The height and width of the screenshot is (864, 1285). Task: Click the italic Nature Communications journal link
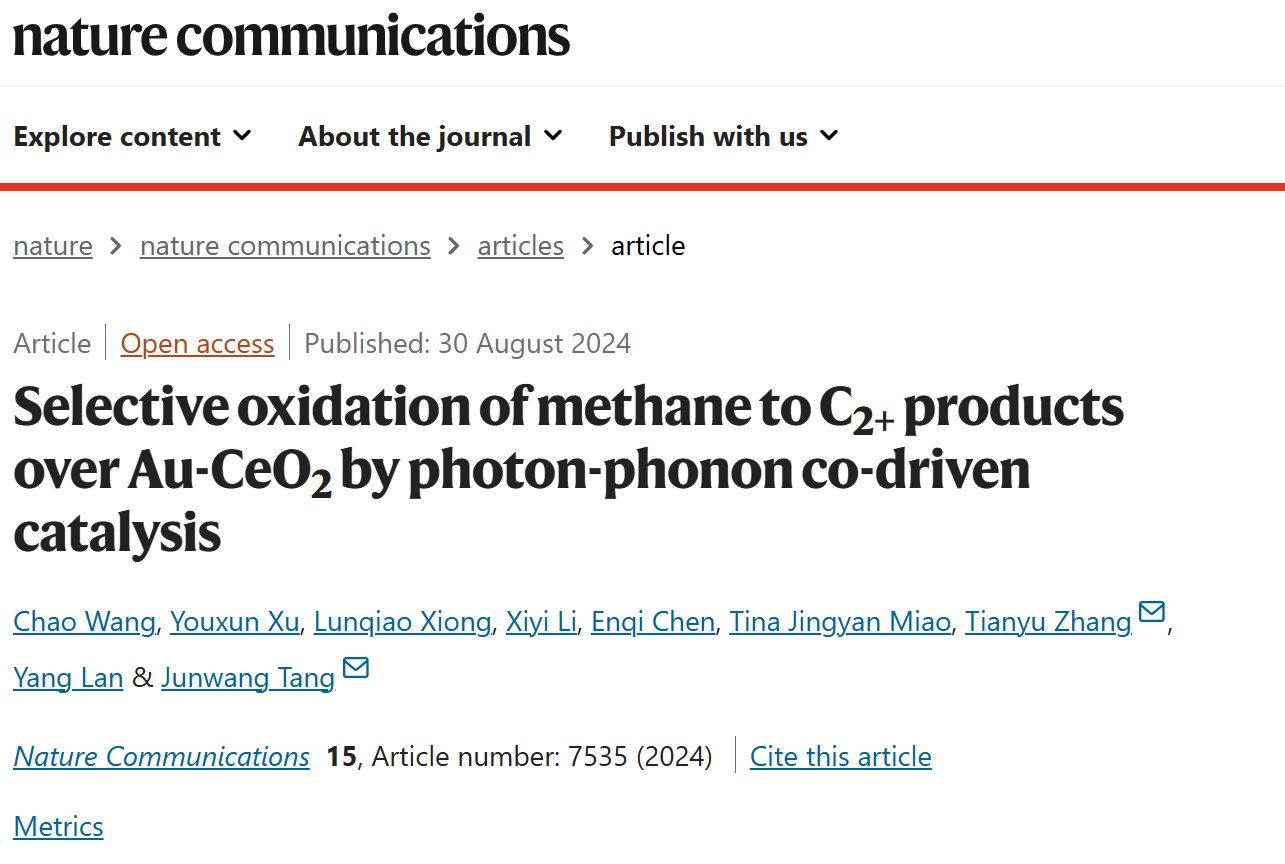[x=161, y=757]
